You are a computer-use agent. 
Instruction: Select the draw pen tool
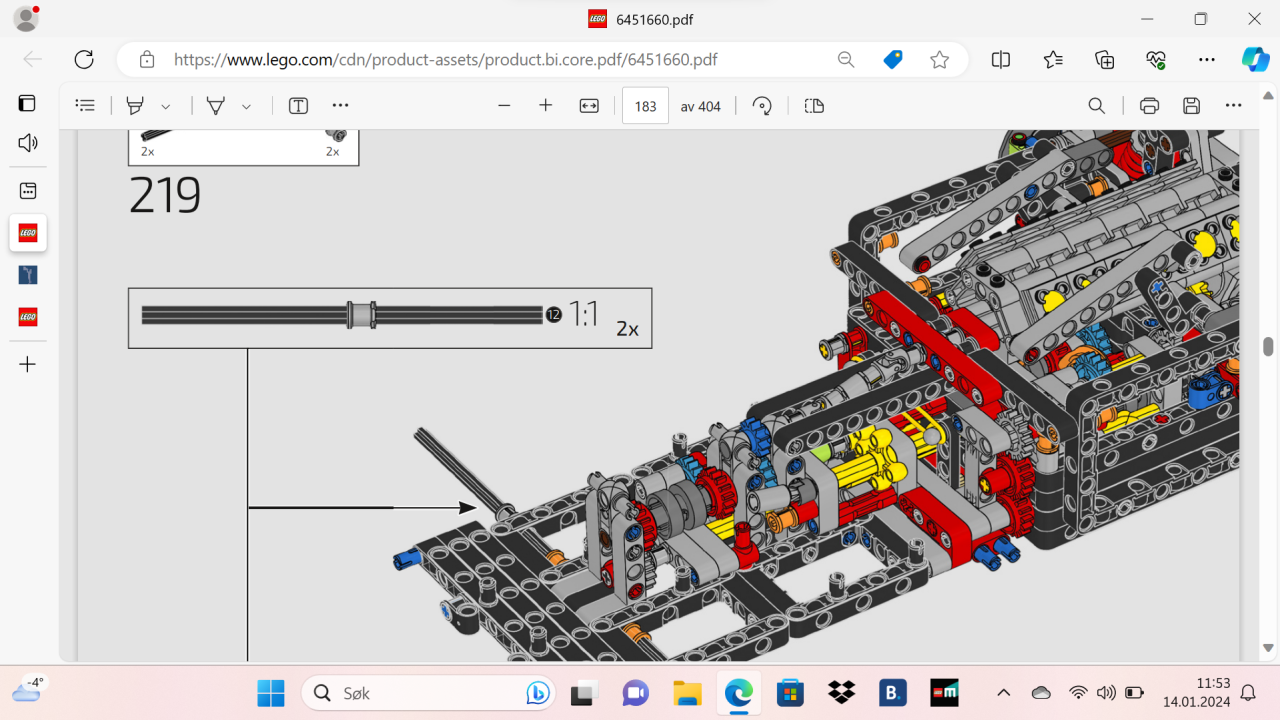click(x=215, y=106)
